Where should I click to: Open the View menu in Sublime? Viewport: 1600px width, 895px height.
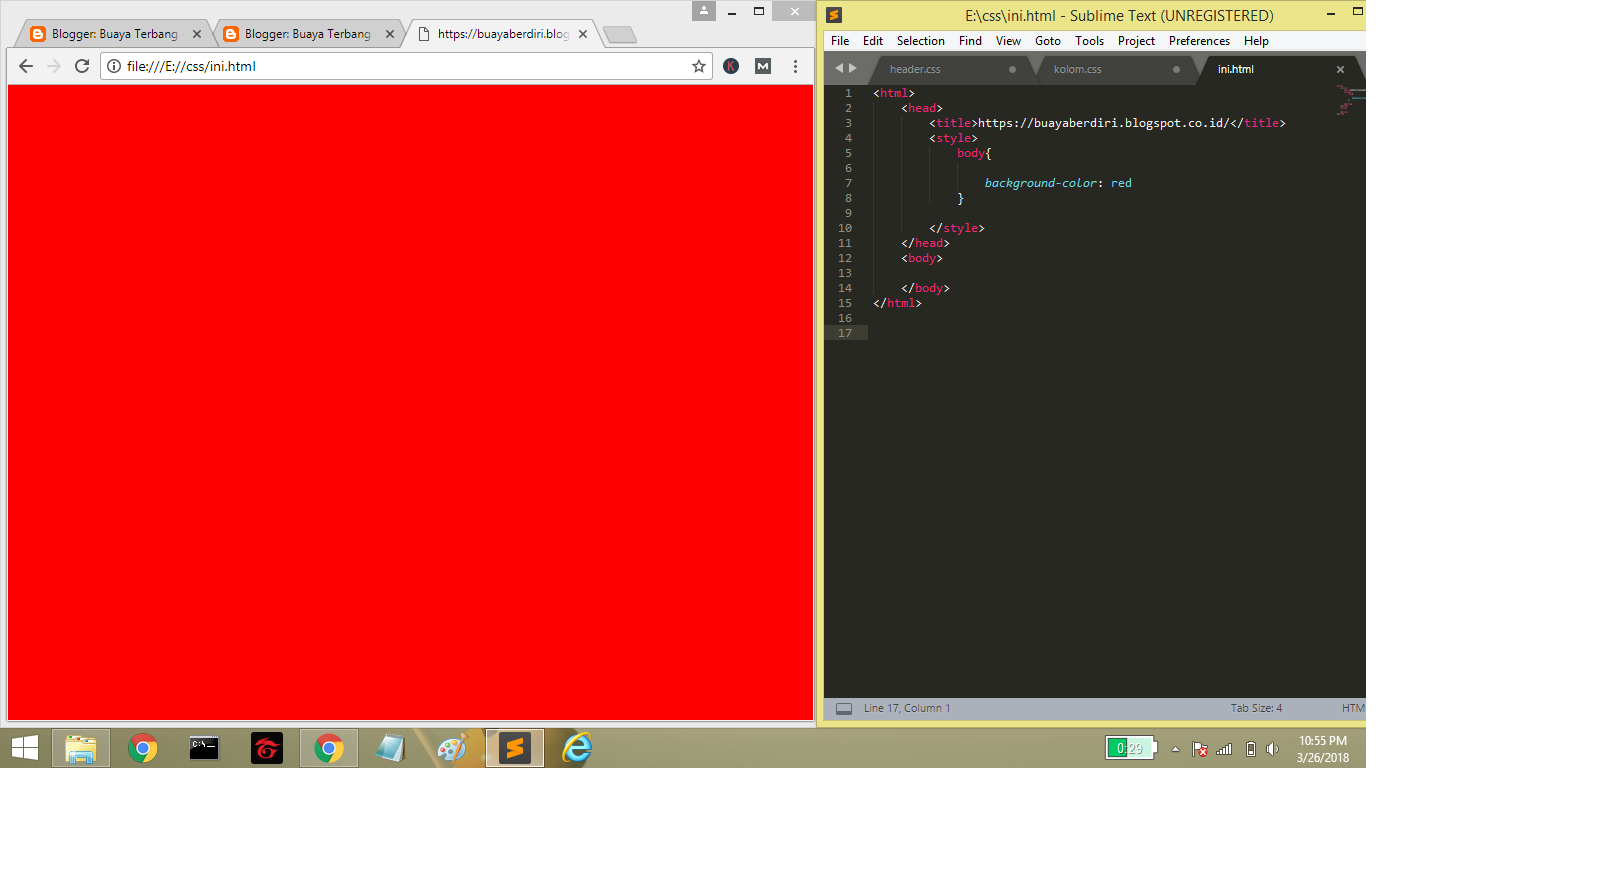[x=1008, y=41]
